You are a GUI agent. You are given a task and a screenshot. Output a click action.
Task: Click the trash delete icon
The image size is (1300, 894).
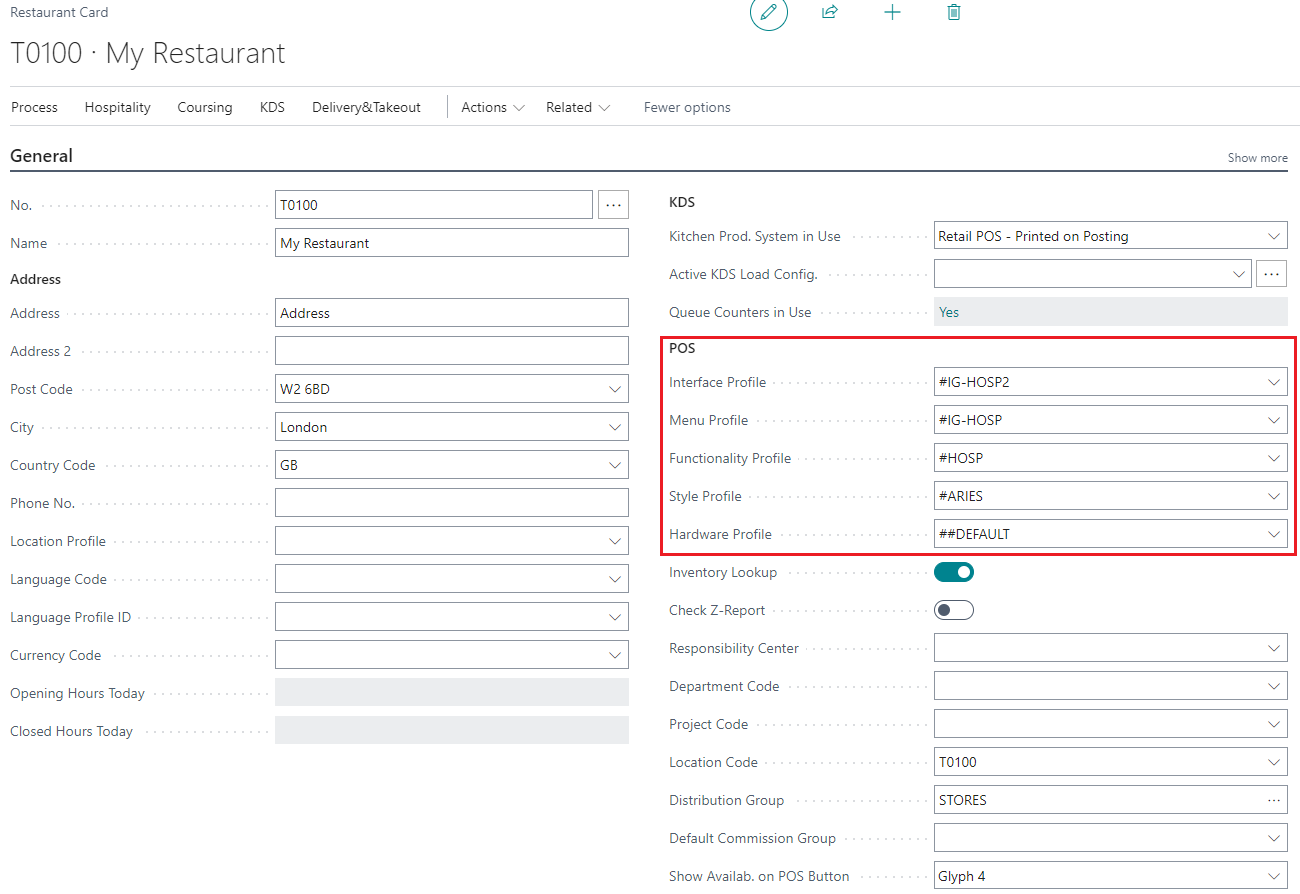click(x=954, y=13)
